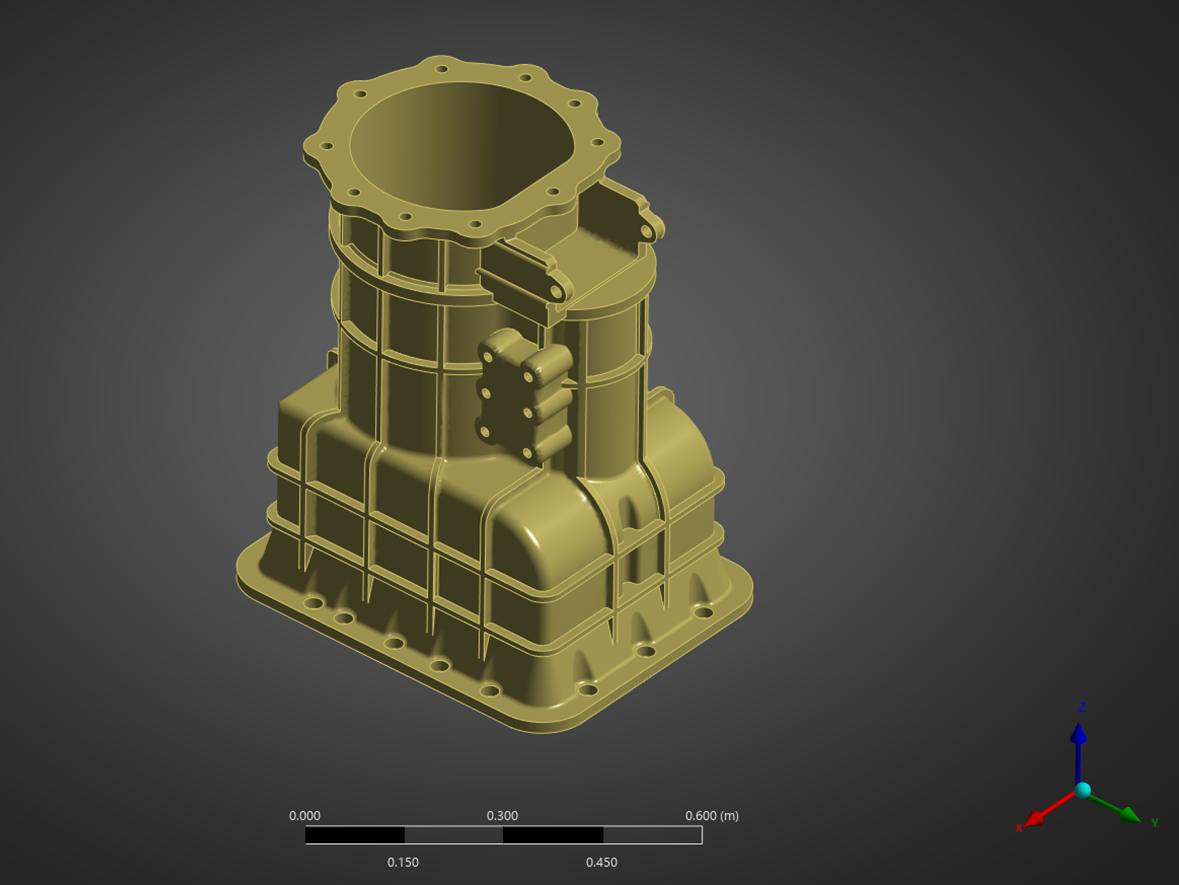Click the 0.000 scale label
Viewport: 1179px width, 885px height.
click(x=305, y=815)
